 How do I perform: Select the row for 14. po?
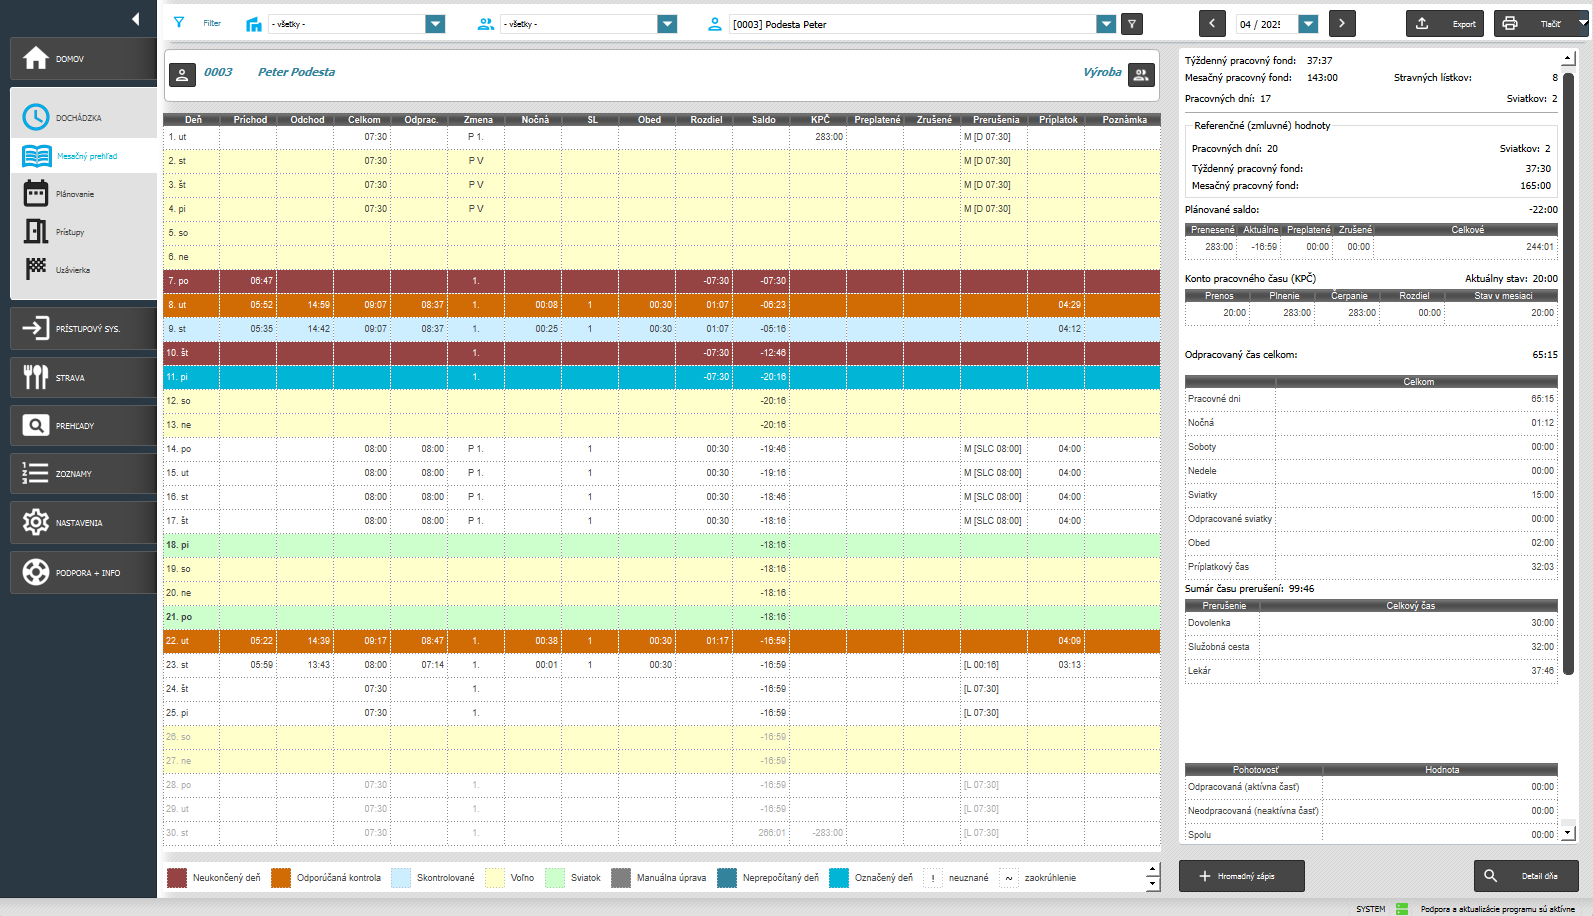(662, 449)
